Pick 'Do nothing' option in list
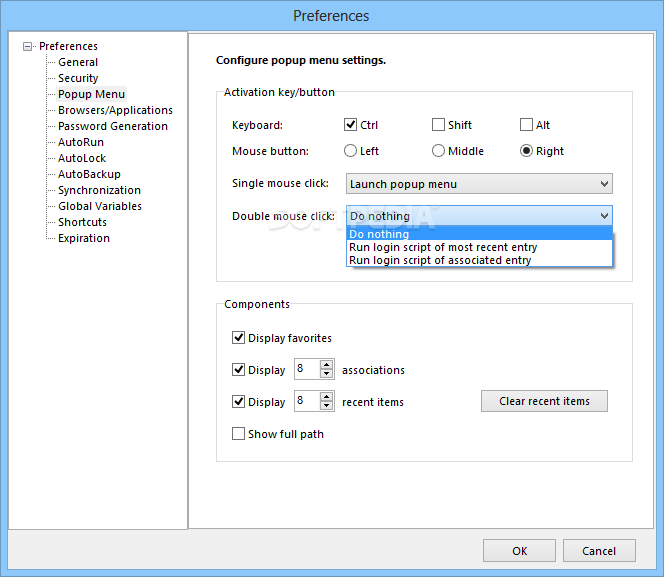 (379, 234)
